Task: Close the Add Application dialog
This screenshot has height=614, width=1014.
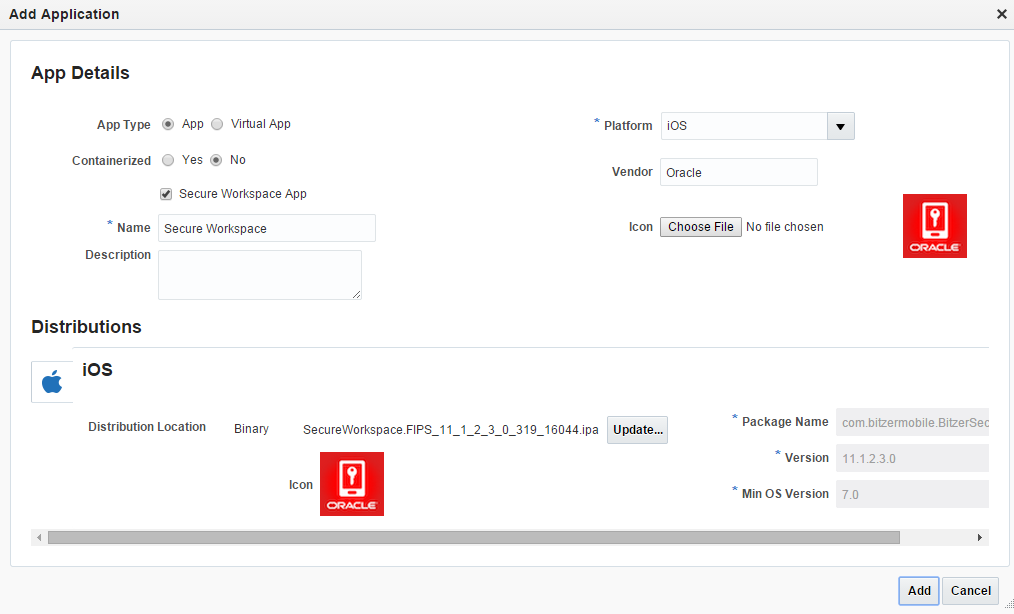Action: click(x=1002, y=14)
